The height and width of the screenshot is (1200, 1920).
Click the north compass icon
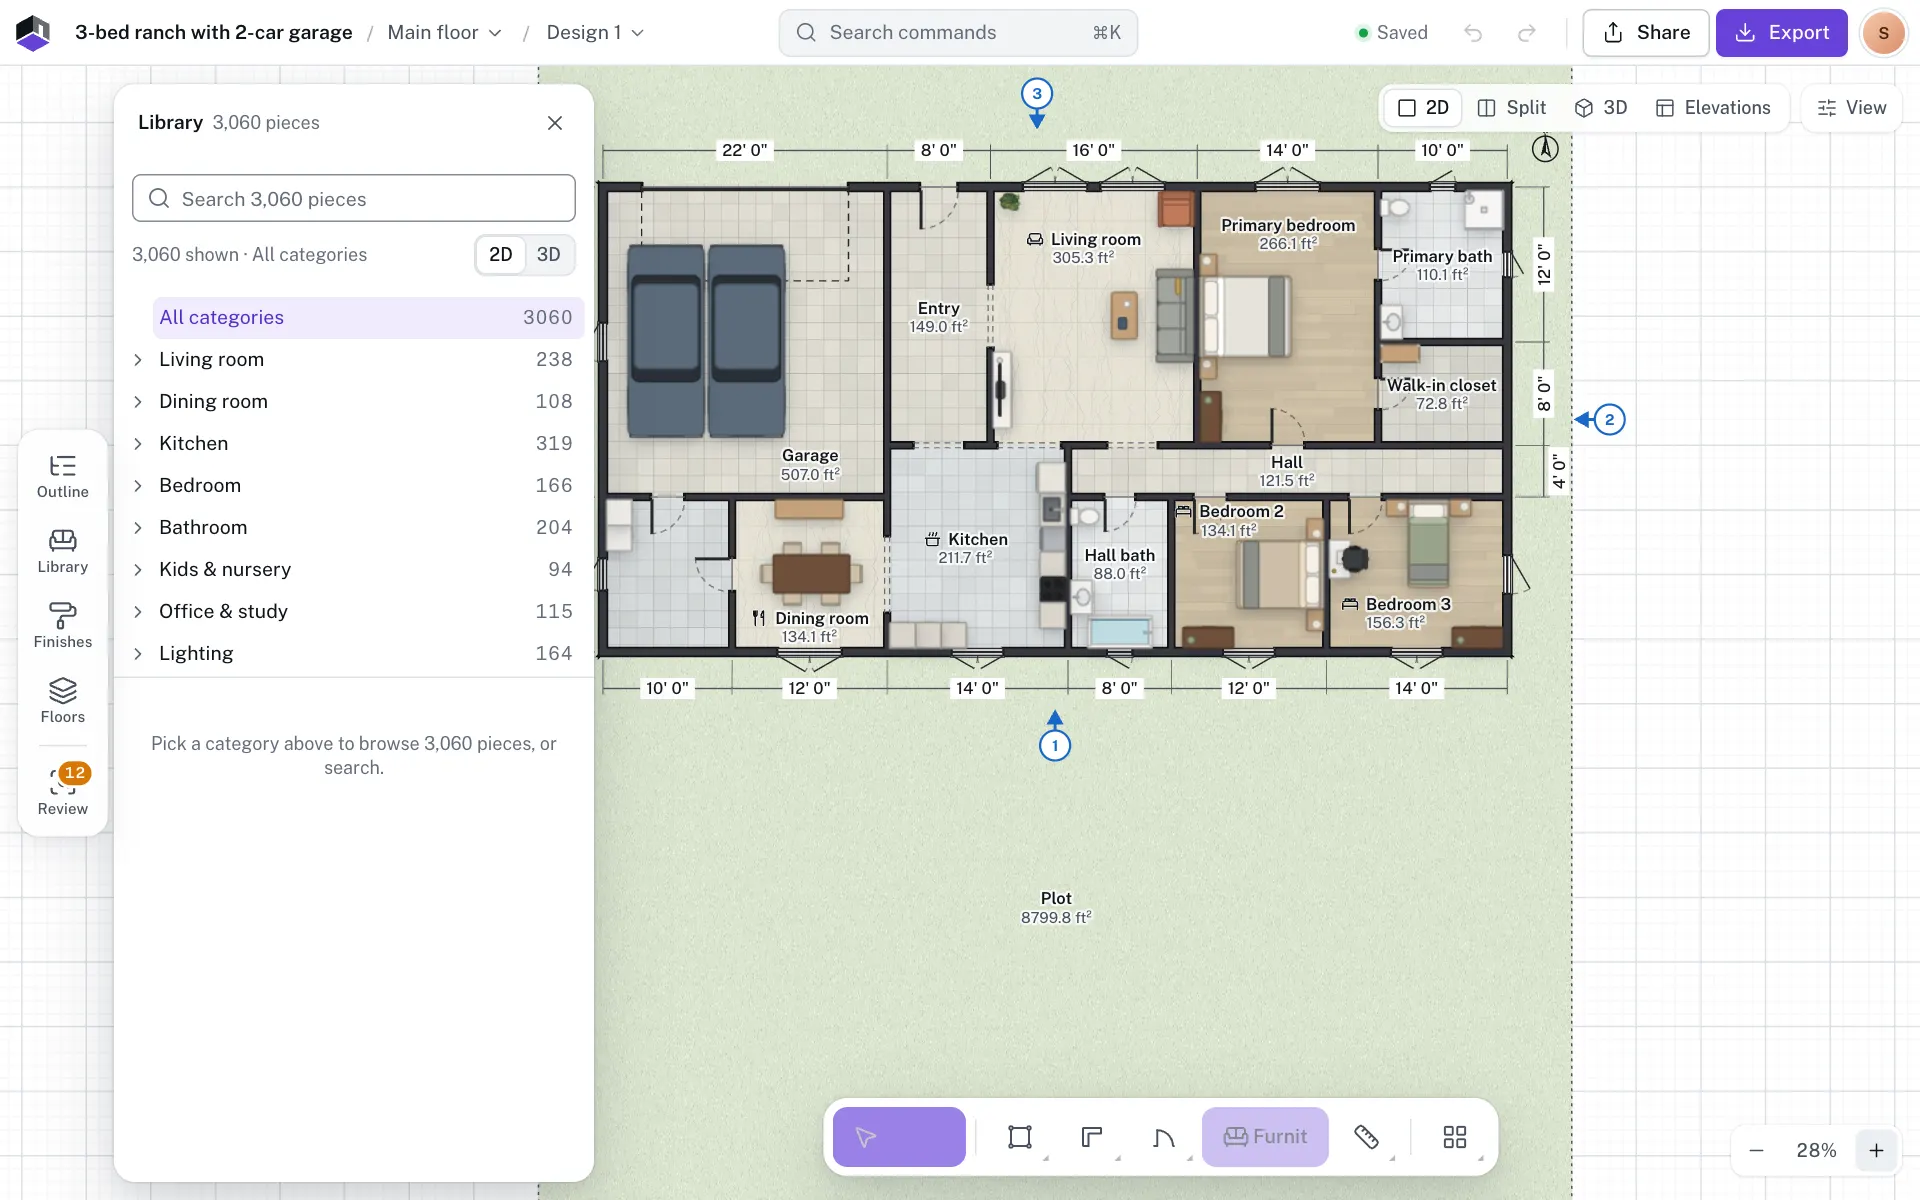(x=1545, y=149)
